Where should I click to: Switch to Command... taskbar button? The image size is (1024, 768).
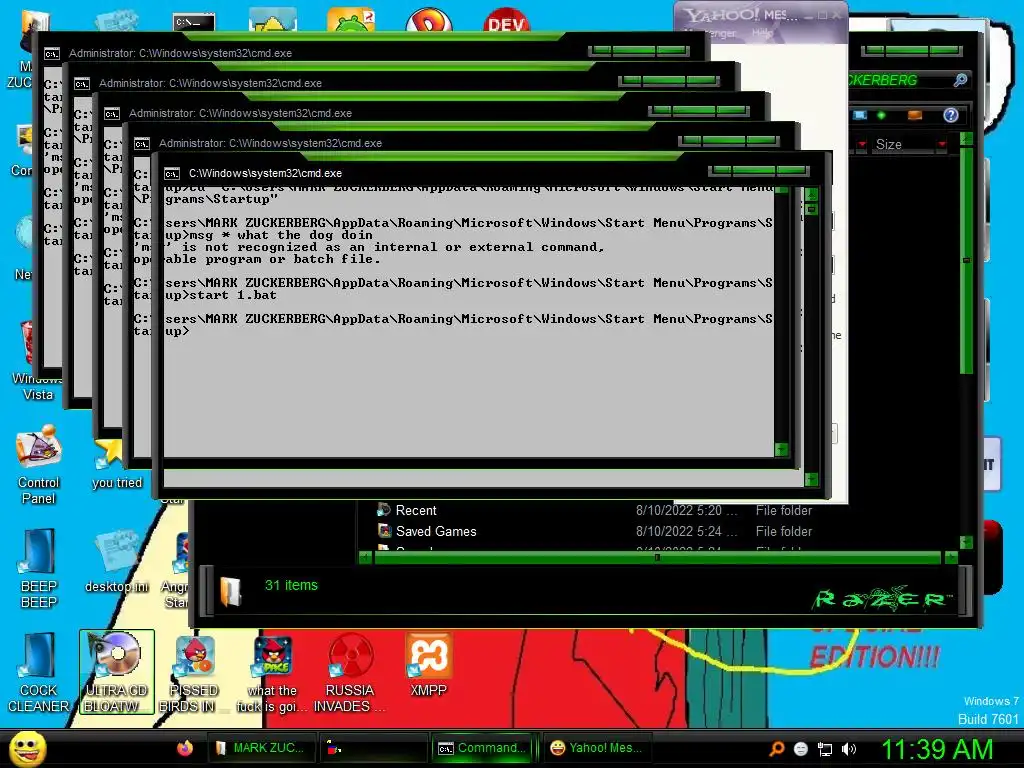483,748
